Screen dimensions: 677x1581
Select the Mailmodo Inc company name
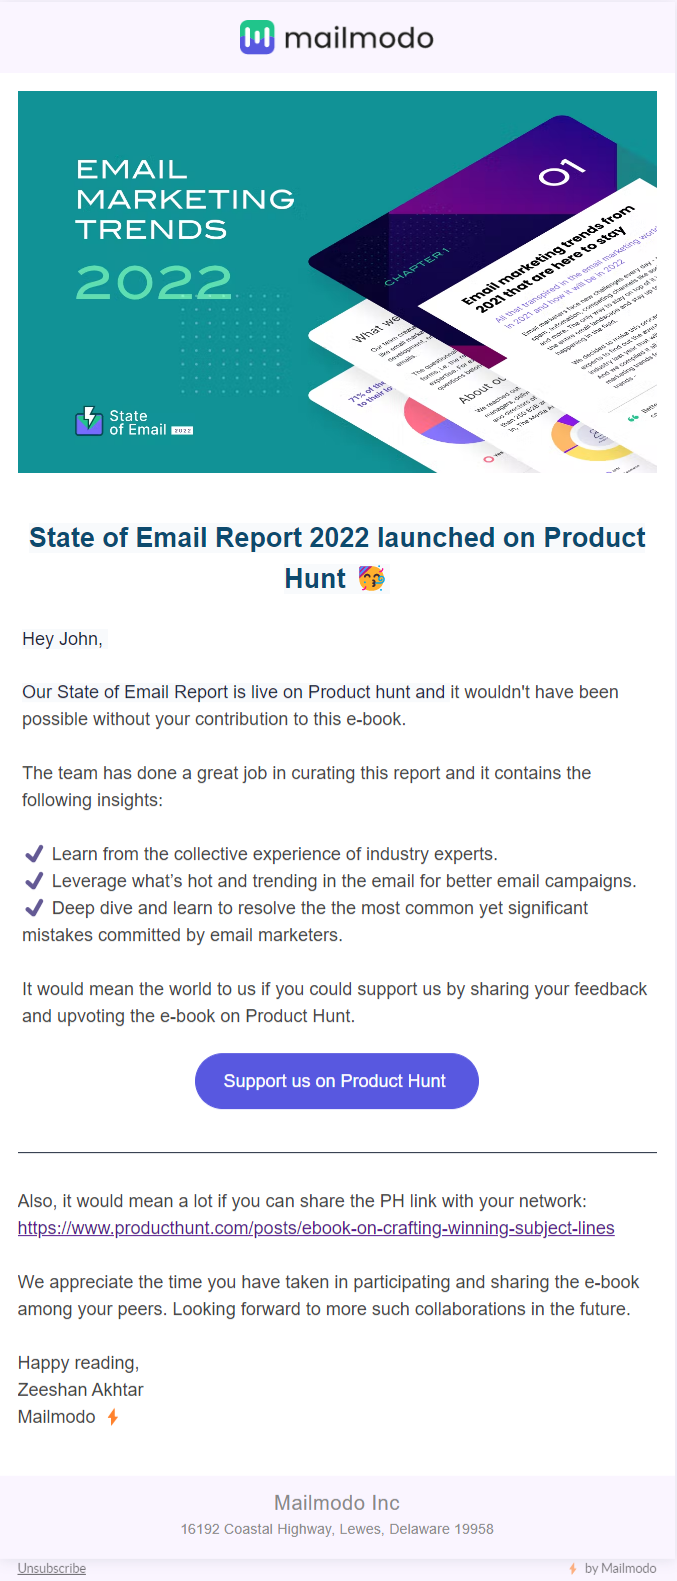(x=337, y=1502)
